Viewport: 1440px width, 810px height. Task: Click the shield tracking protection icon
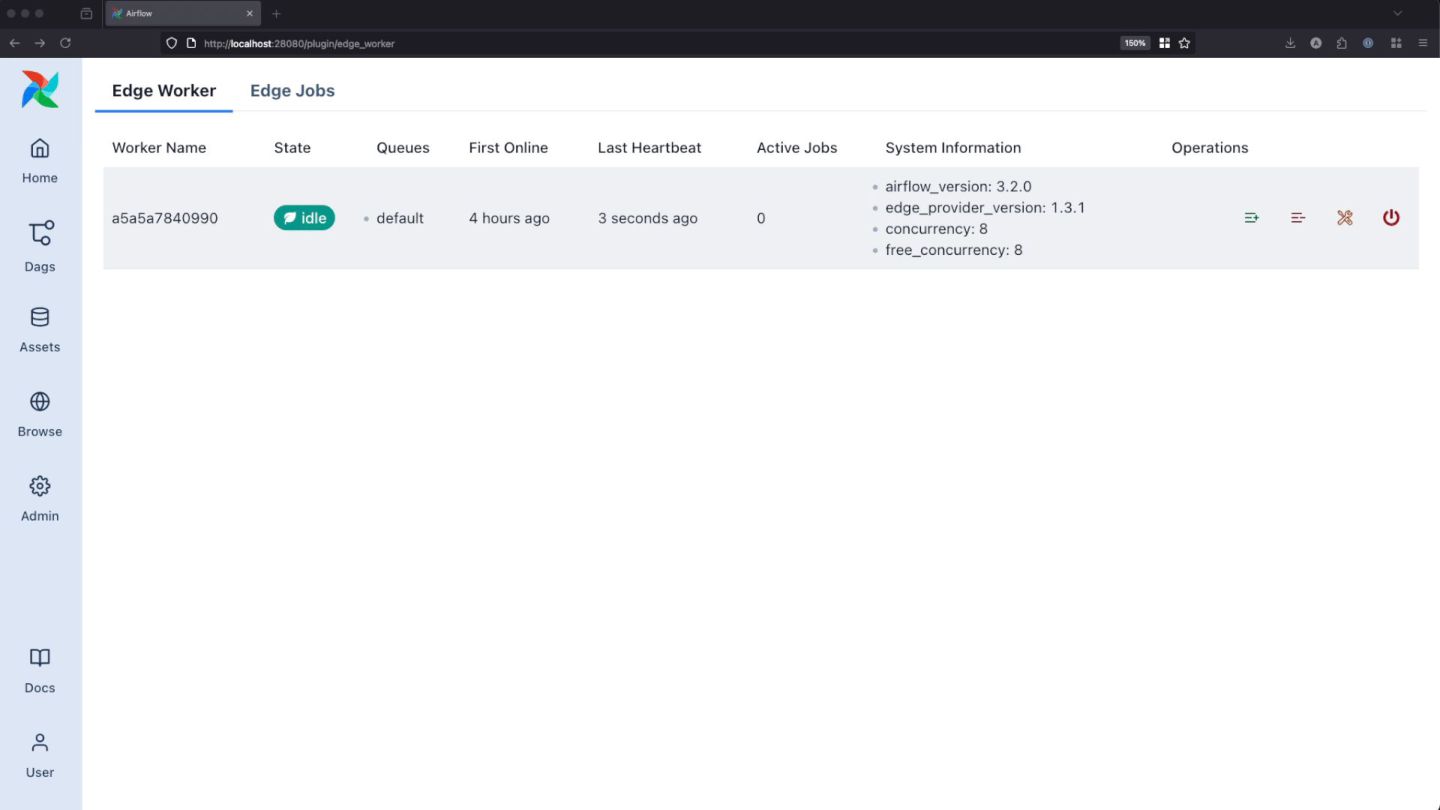click(172, 43)
